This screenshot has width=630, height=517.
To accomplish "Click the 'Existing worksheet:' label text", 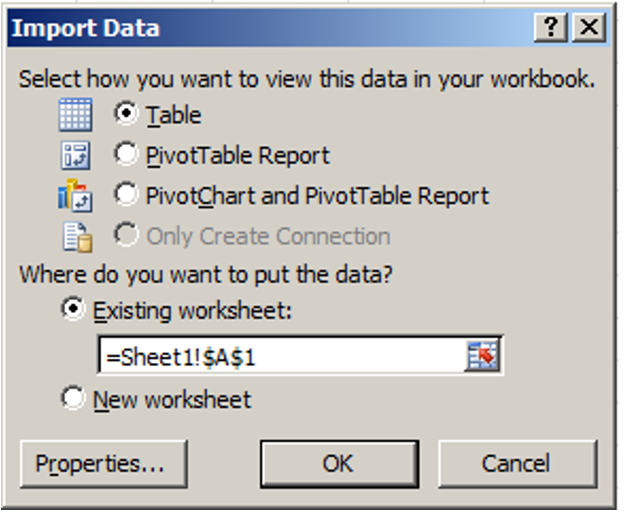I will 192,311.
